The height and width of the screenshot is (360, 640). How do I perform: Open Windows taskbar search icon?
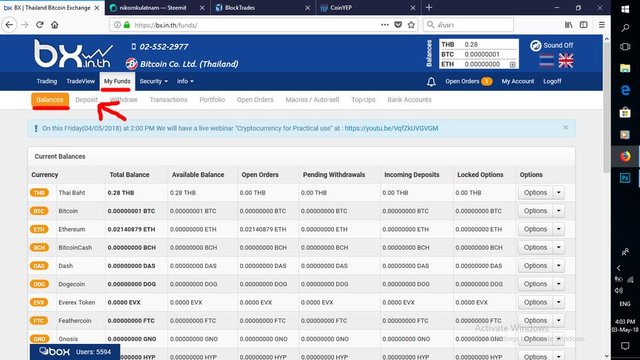click(625, 28)
